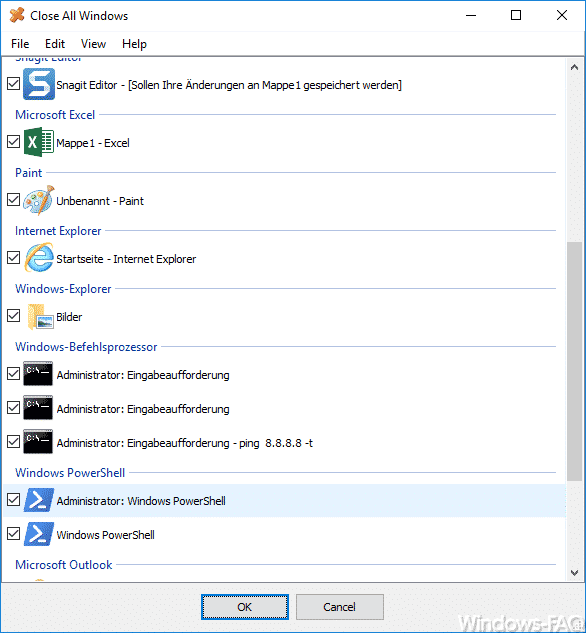Click the OK button

click(x=245, y=607)
